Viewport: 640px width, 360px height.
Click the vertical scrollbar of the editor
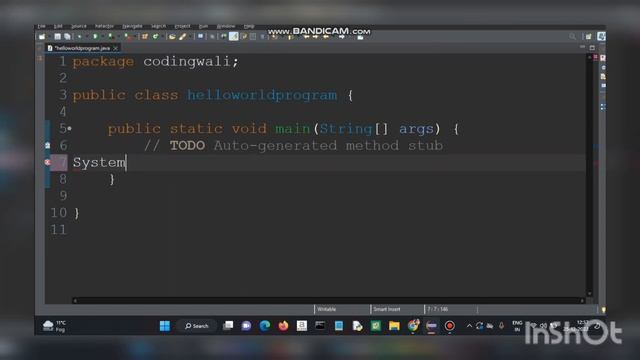point(589,176)
